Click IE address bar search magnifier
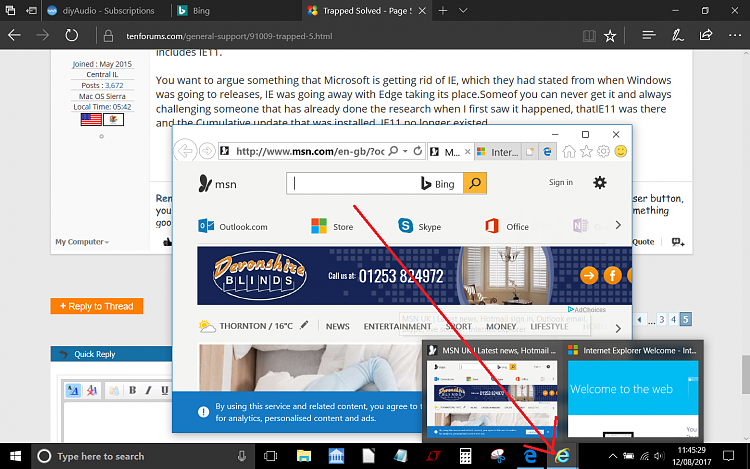The image size is (750, 469). [393, 151]
